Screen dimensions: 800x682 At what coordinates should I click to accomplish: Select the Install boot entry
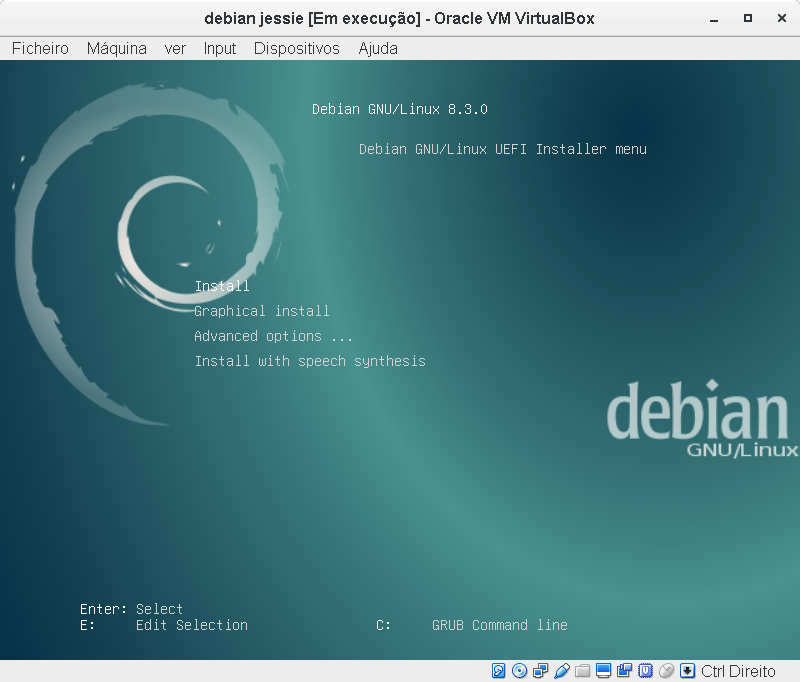pyautogui.click(x=222, y=286)
